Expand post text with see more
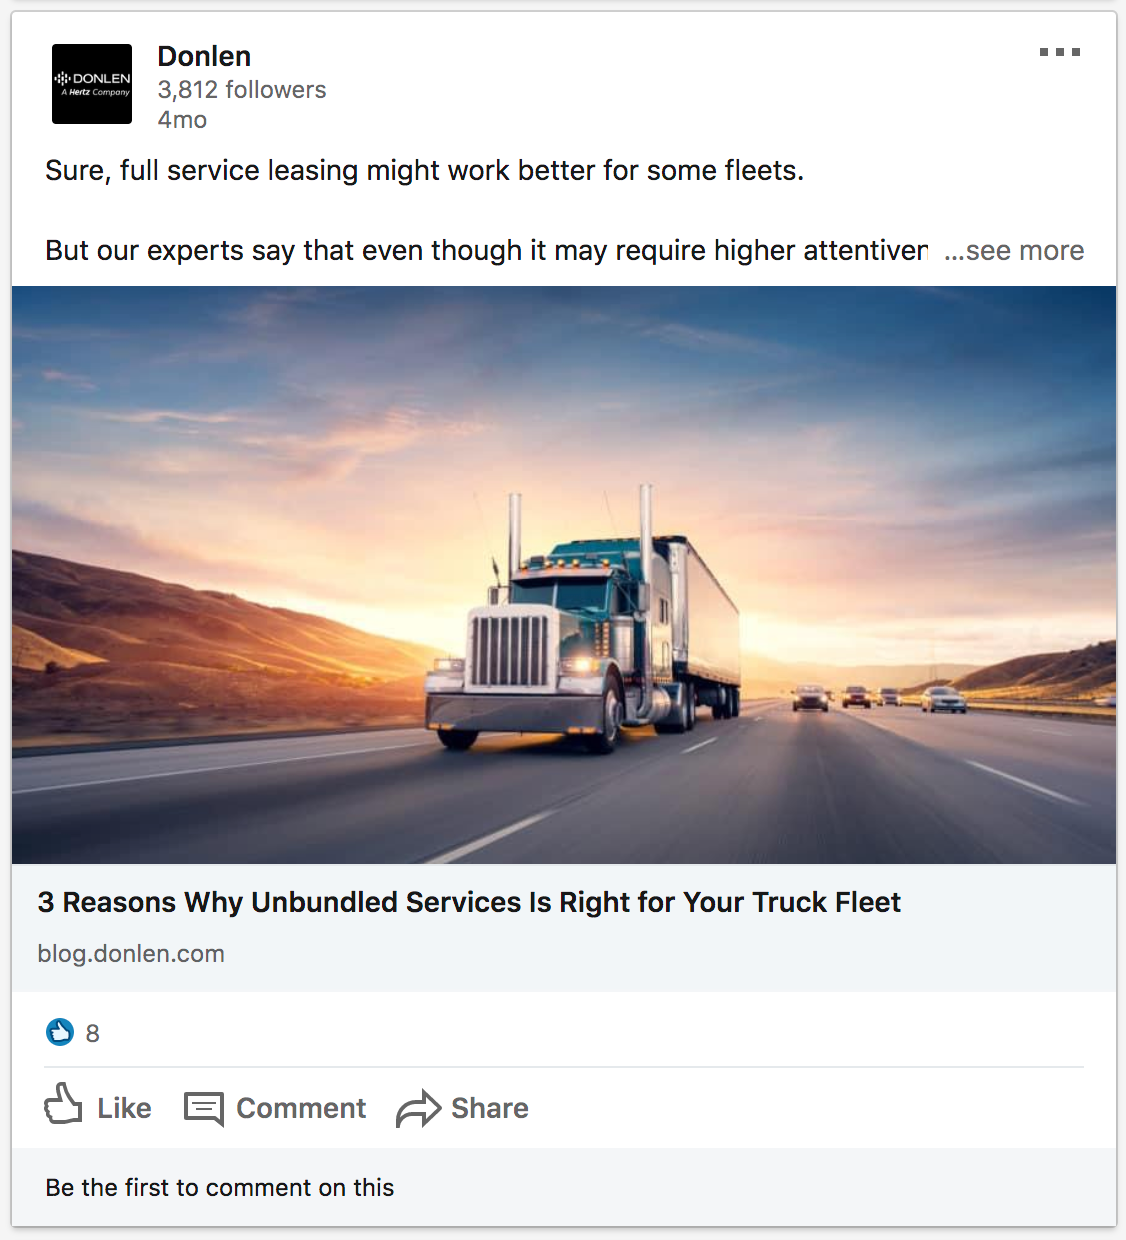 pos(1014,250)
